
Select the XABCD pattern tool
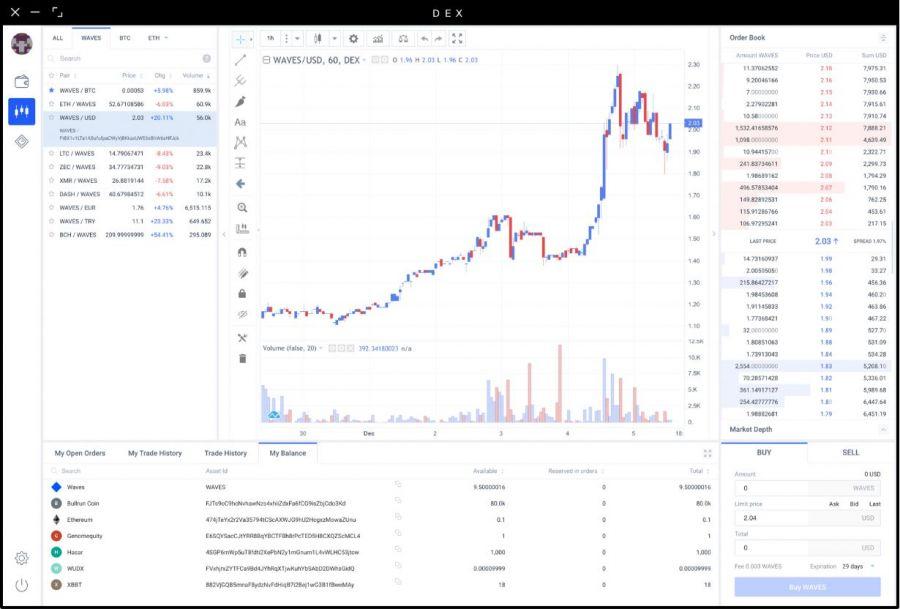(241, 143)
